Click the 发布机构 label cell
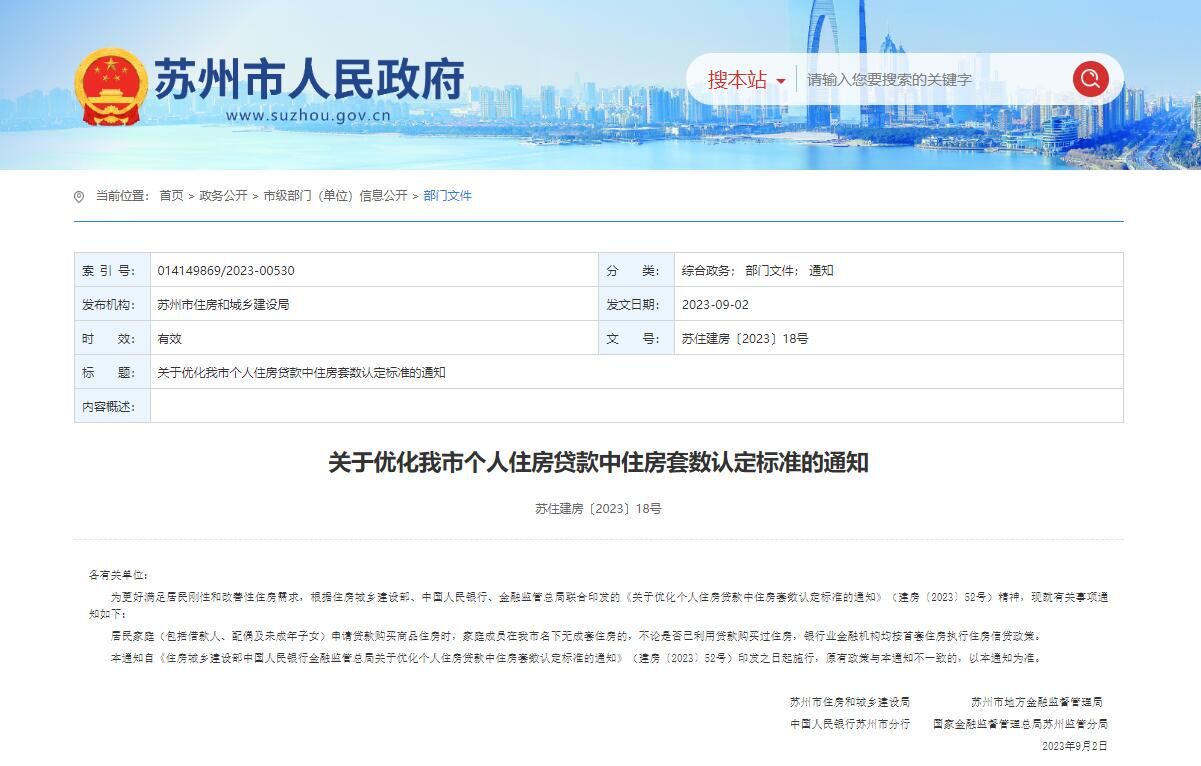 coord(112,305)
